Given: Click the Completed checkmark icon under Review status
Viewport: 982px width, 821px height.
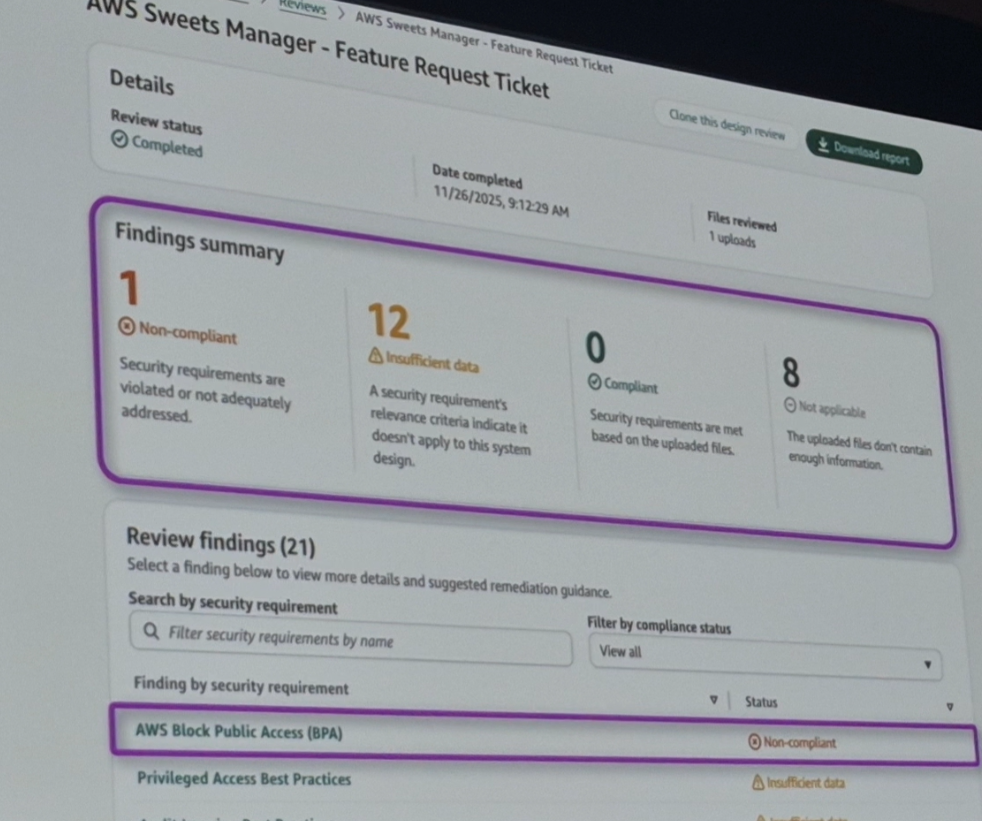Looking at the screenshot, I should (x=120, y=141).
